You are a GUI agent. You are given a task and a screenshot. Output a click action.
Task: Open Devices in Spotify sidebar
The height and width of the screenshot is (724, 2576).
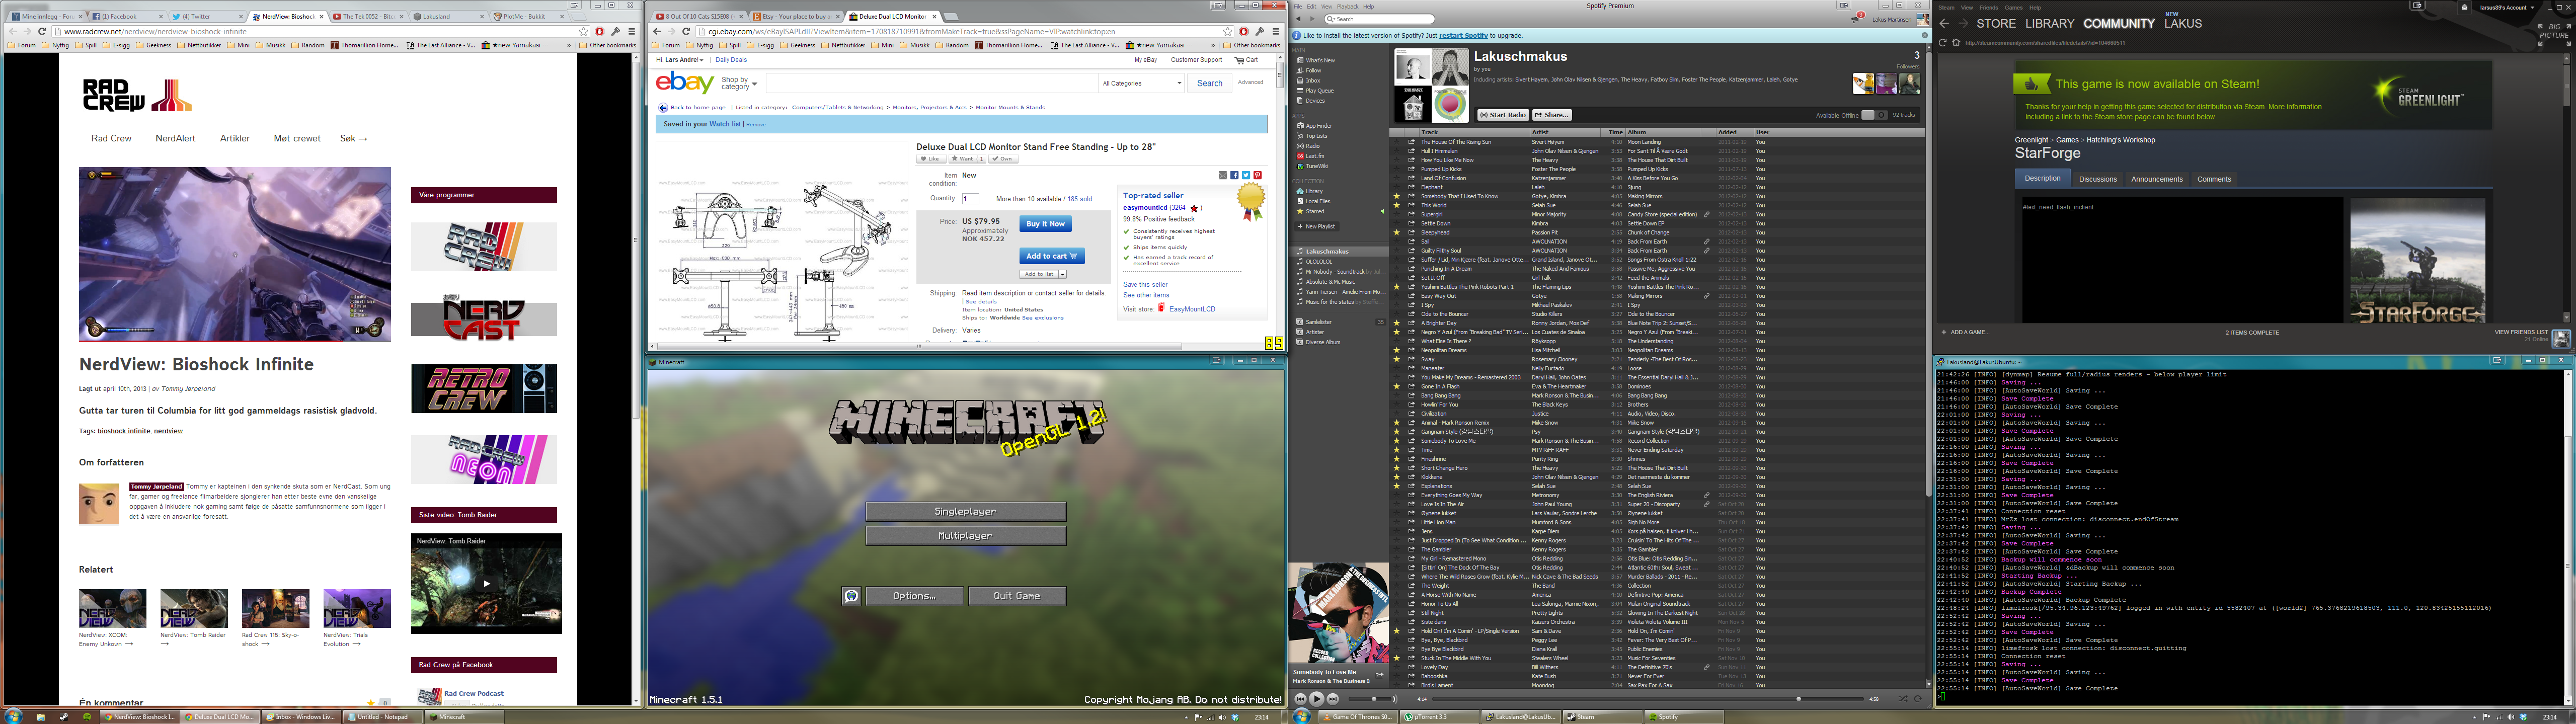[x=1312, y=101]
